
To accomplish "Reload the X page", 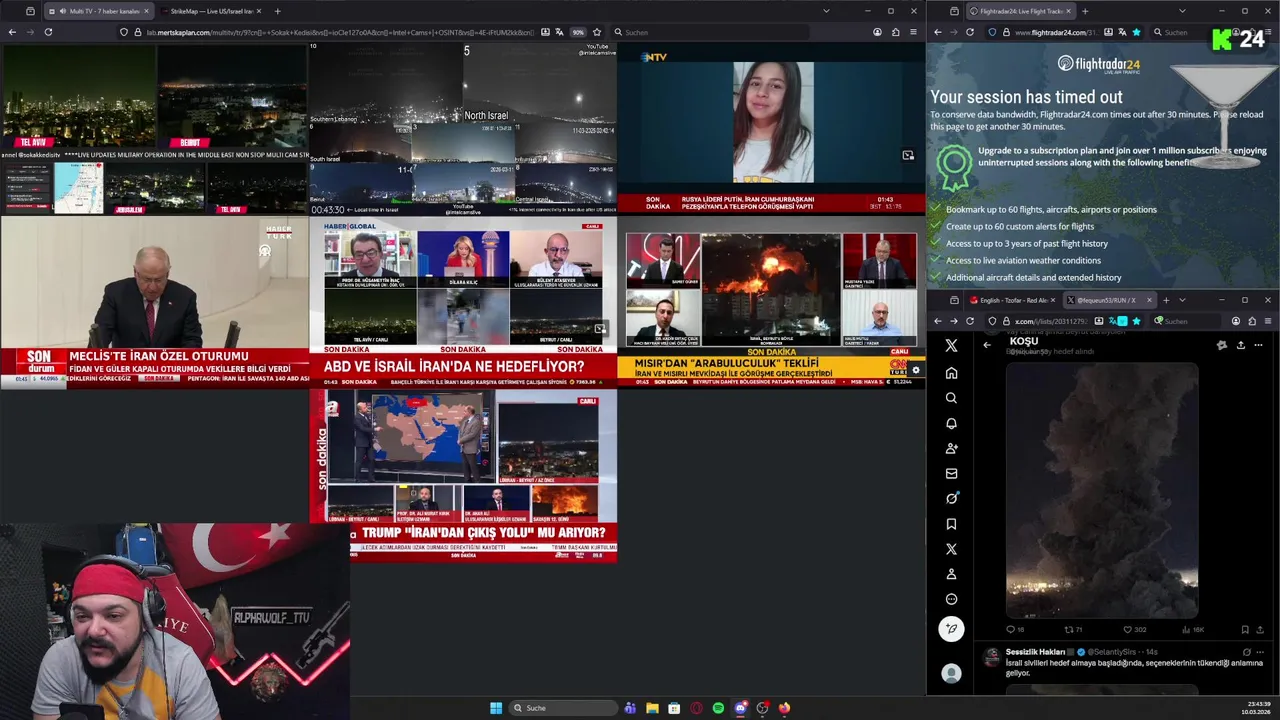I will tap(970, 321).
